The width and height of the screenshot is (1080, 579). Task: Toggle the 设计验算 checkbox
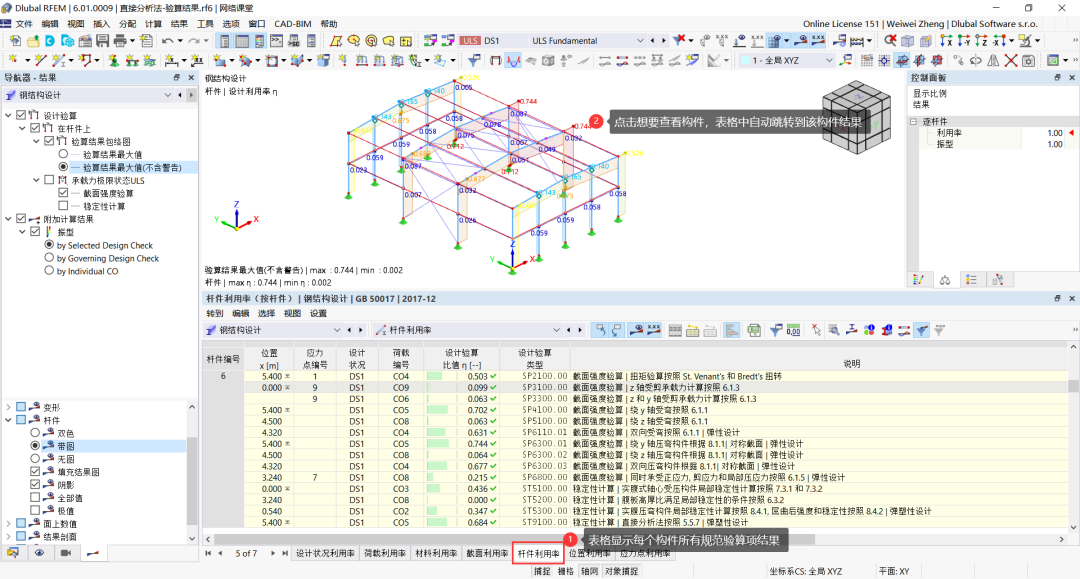(x=21, y=115)
